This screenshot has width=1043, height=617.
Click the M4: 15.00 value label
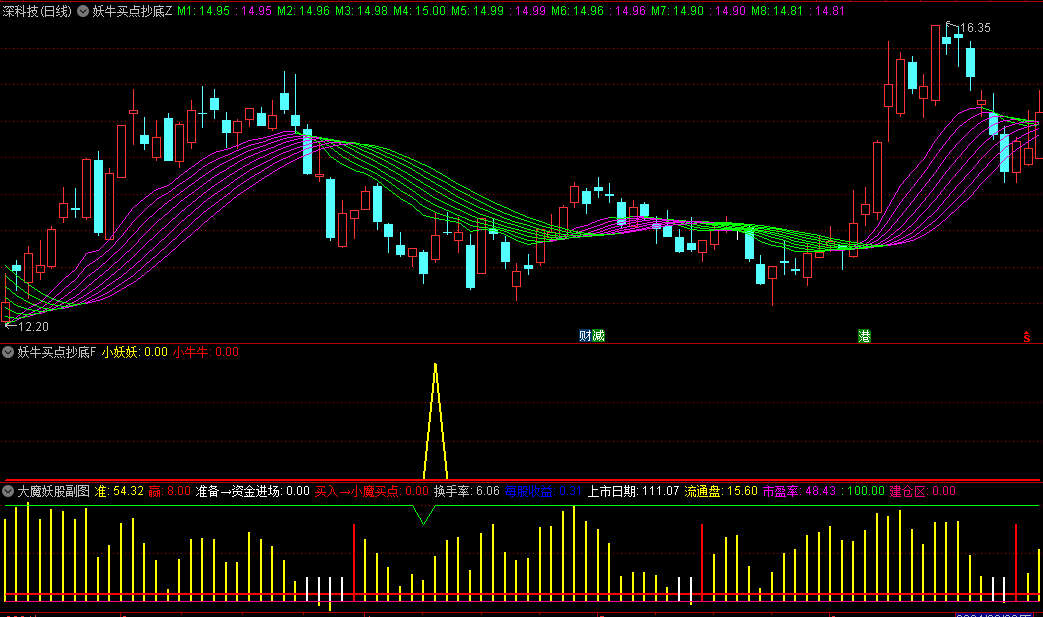[x=419, y=11]
